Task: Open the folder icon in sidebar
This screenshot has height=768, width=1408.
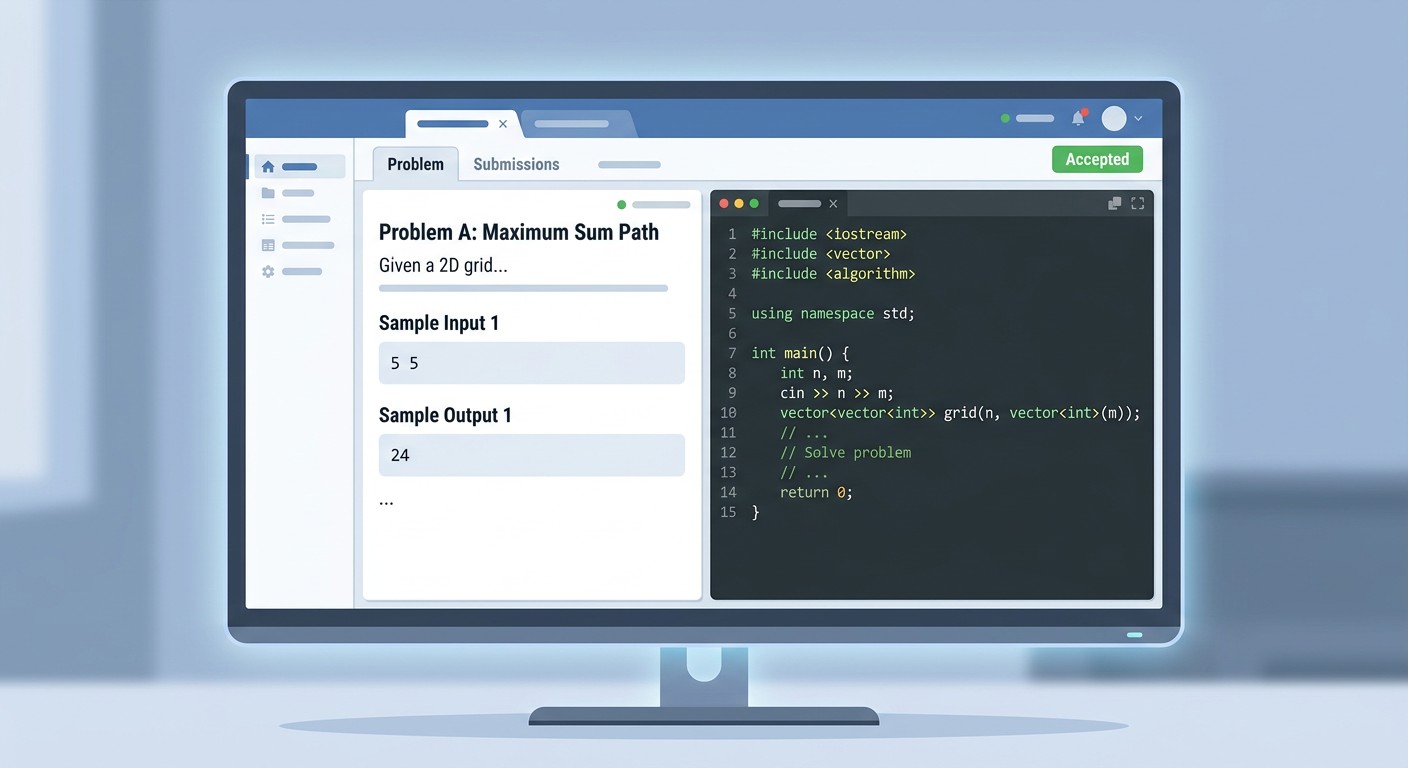Action: pyautogui.click(x=268, y=193)
